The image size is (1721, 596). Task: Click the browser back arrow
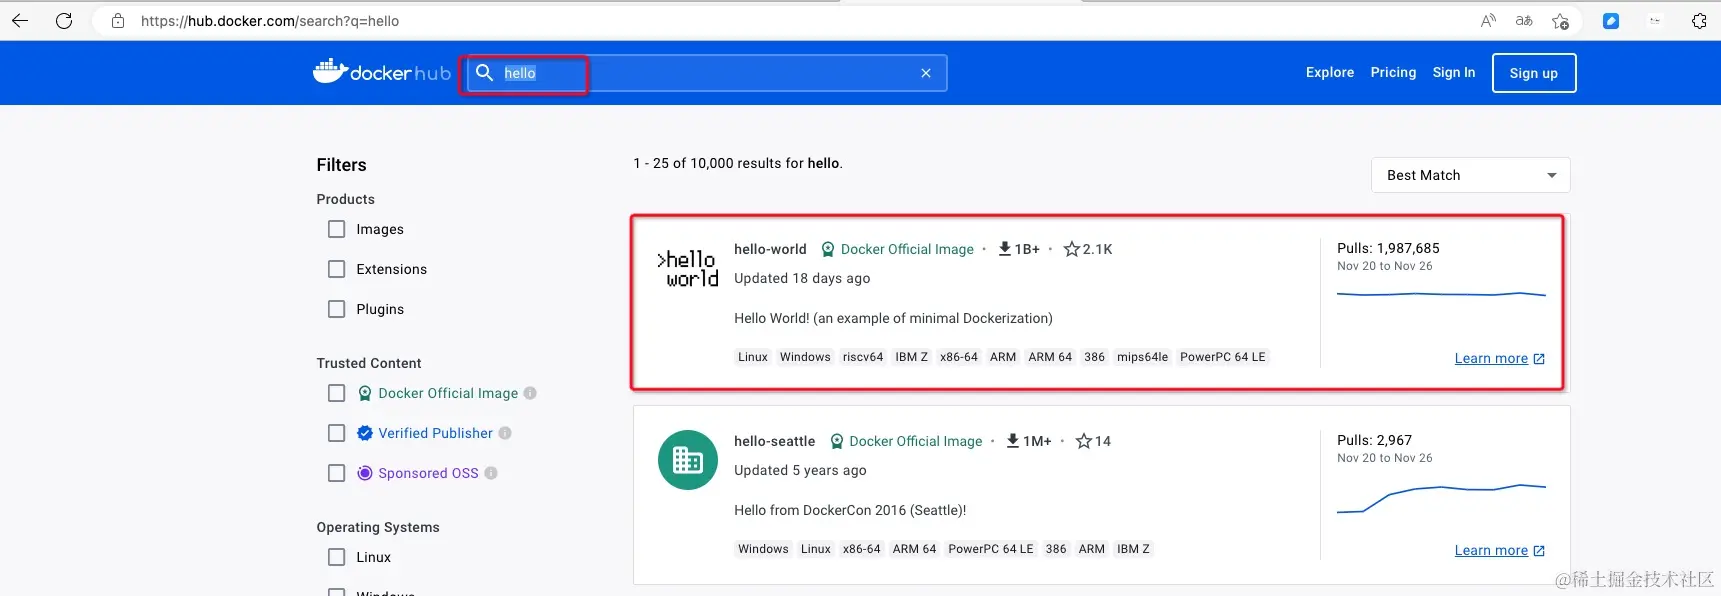click(20, 20)
